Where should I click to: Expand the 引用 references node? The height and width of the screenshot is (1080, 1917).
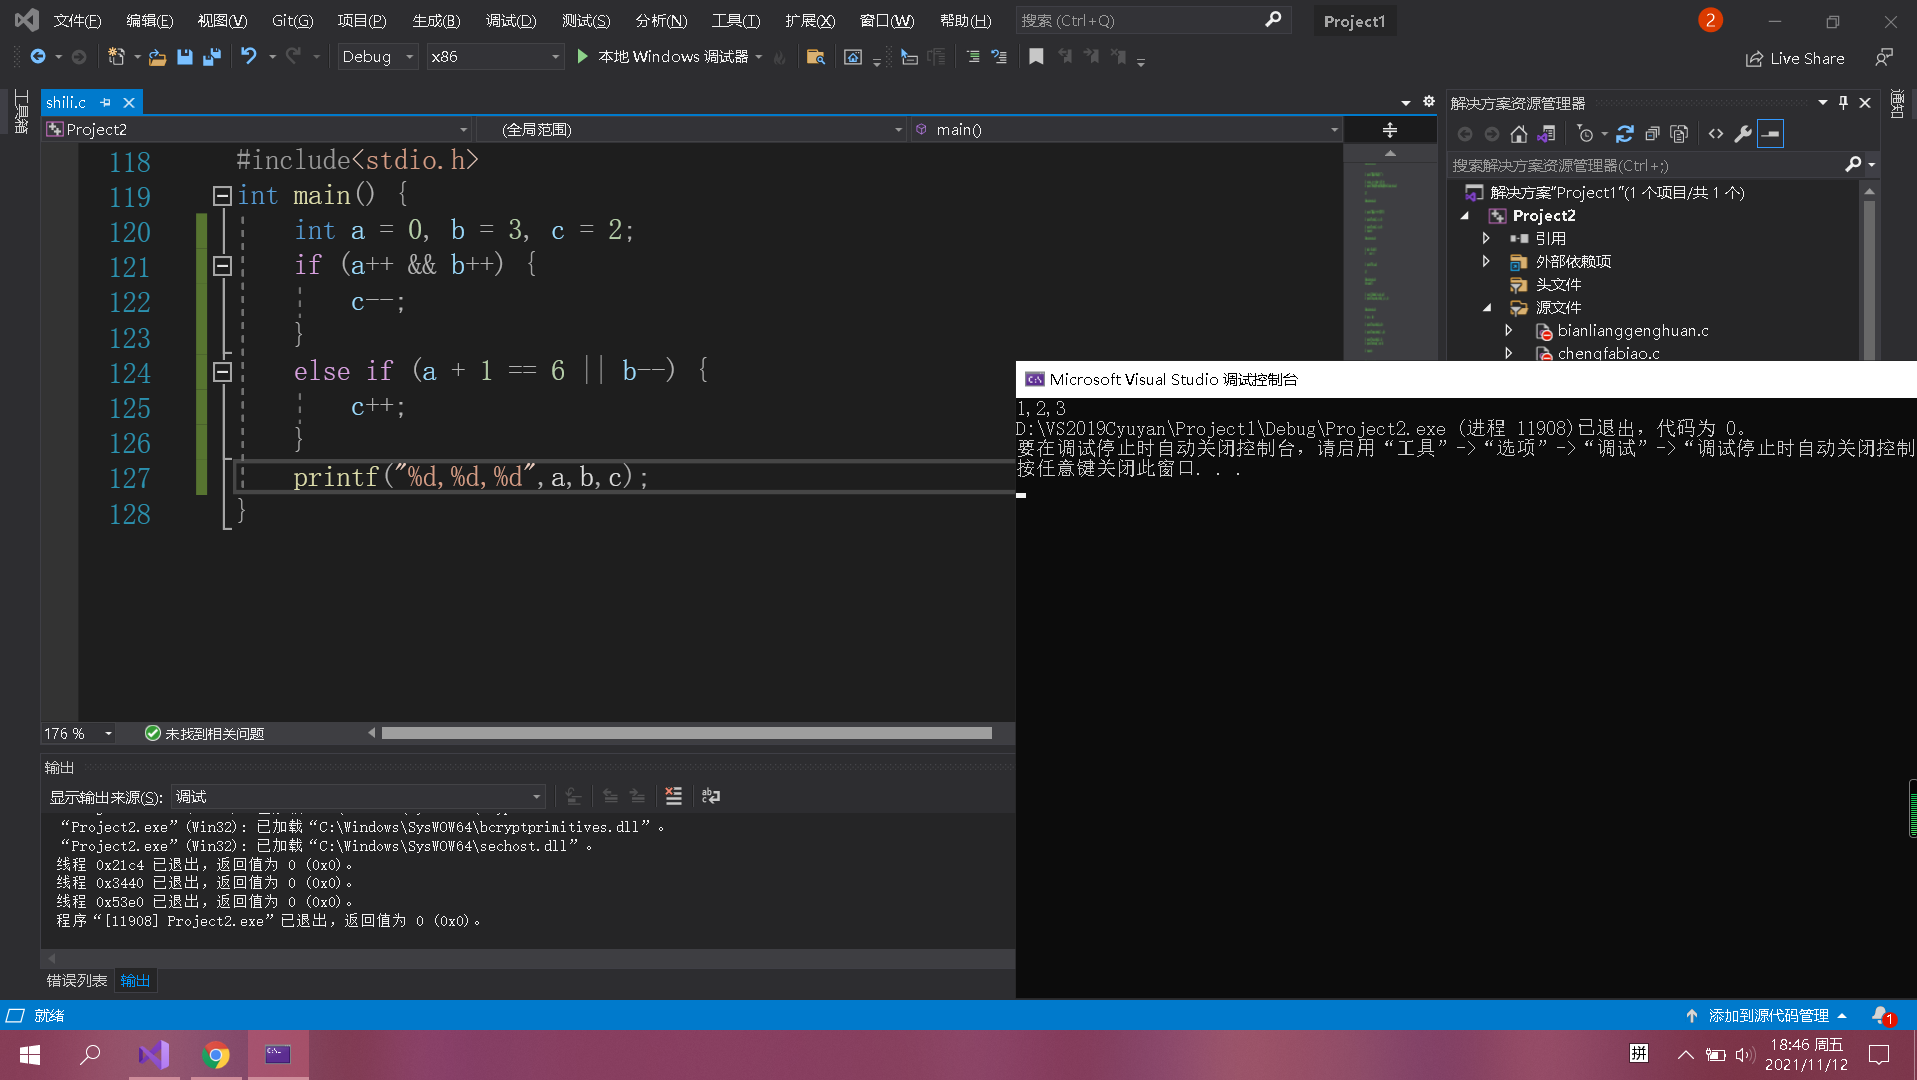click(x=1486, y=238)
